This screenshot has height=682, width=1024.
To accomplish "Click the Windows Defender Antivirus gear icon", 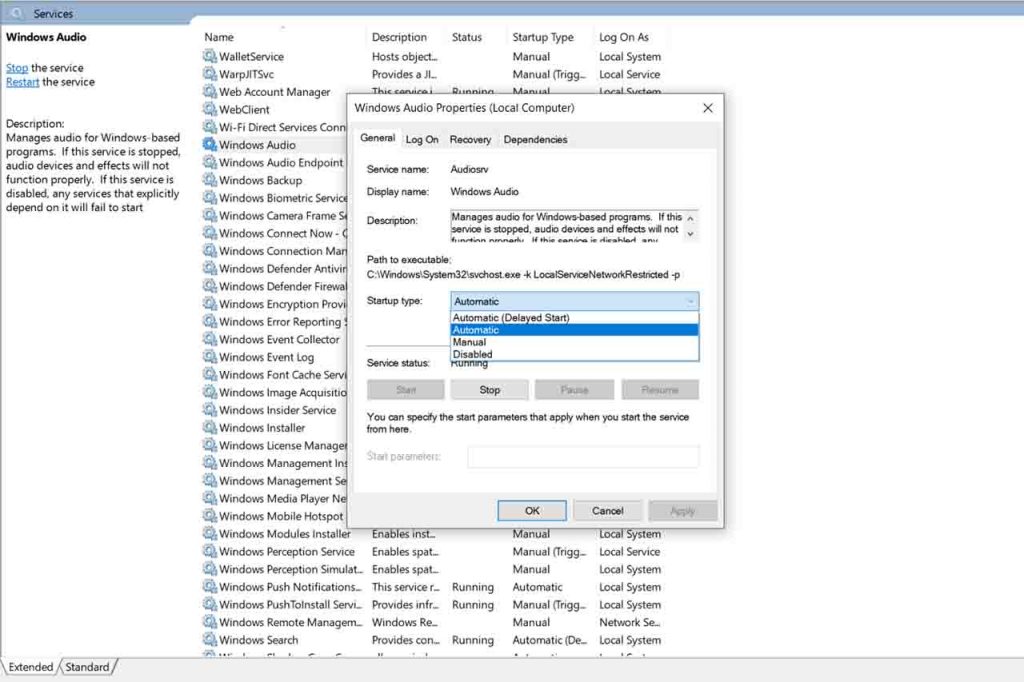I will (210, 268).
